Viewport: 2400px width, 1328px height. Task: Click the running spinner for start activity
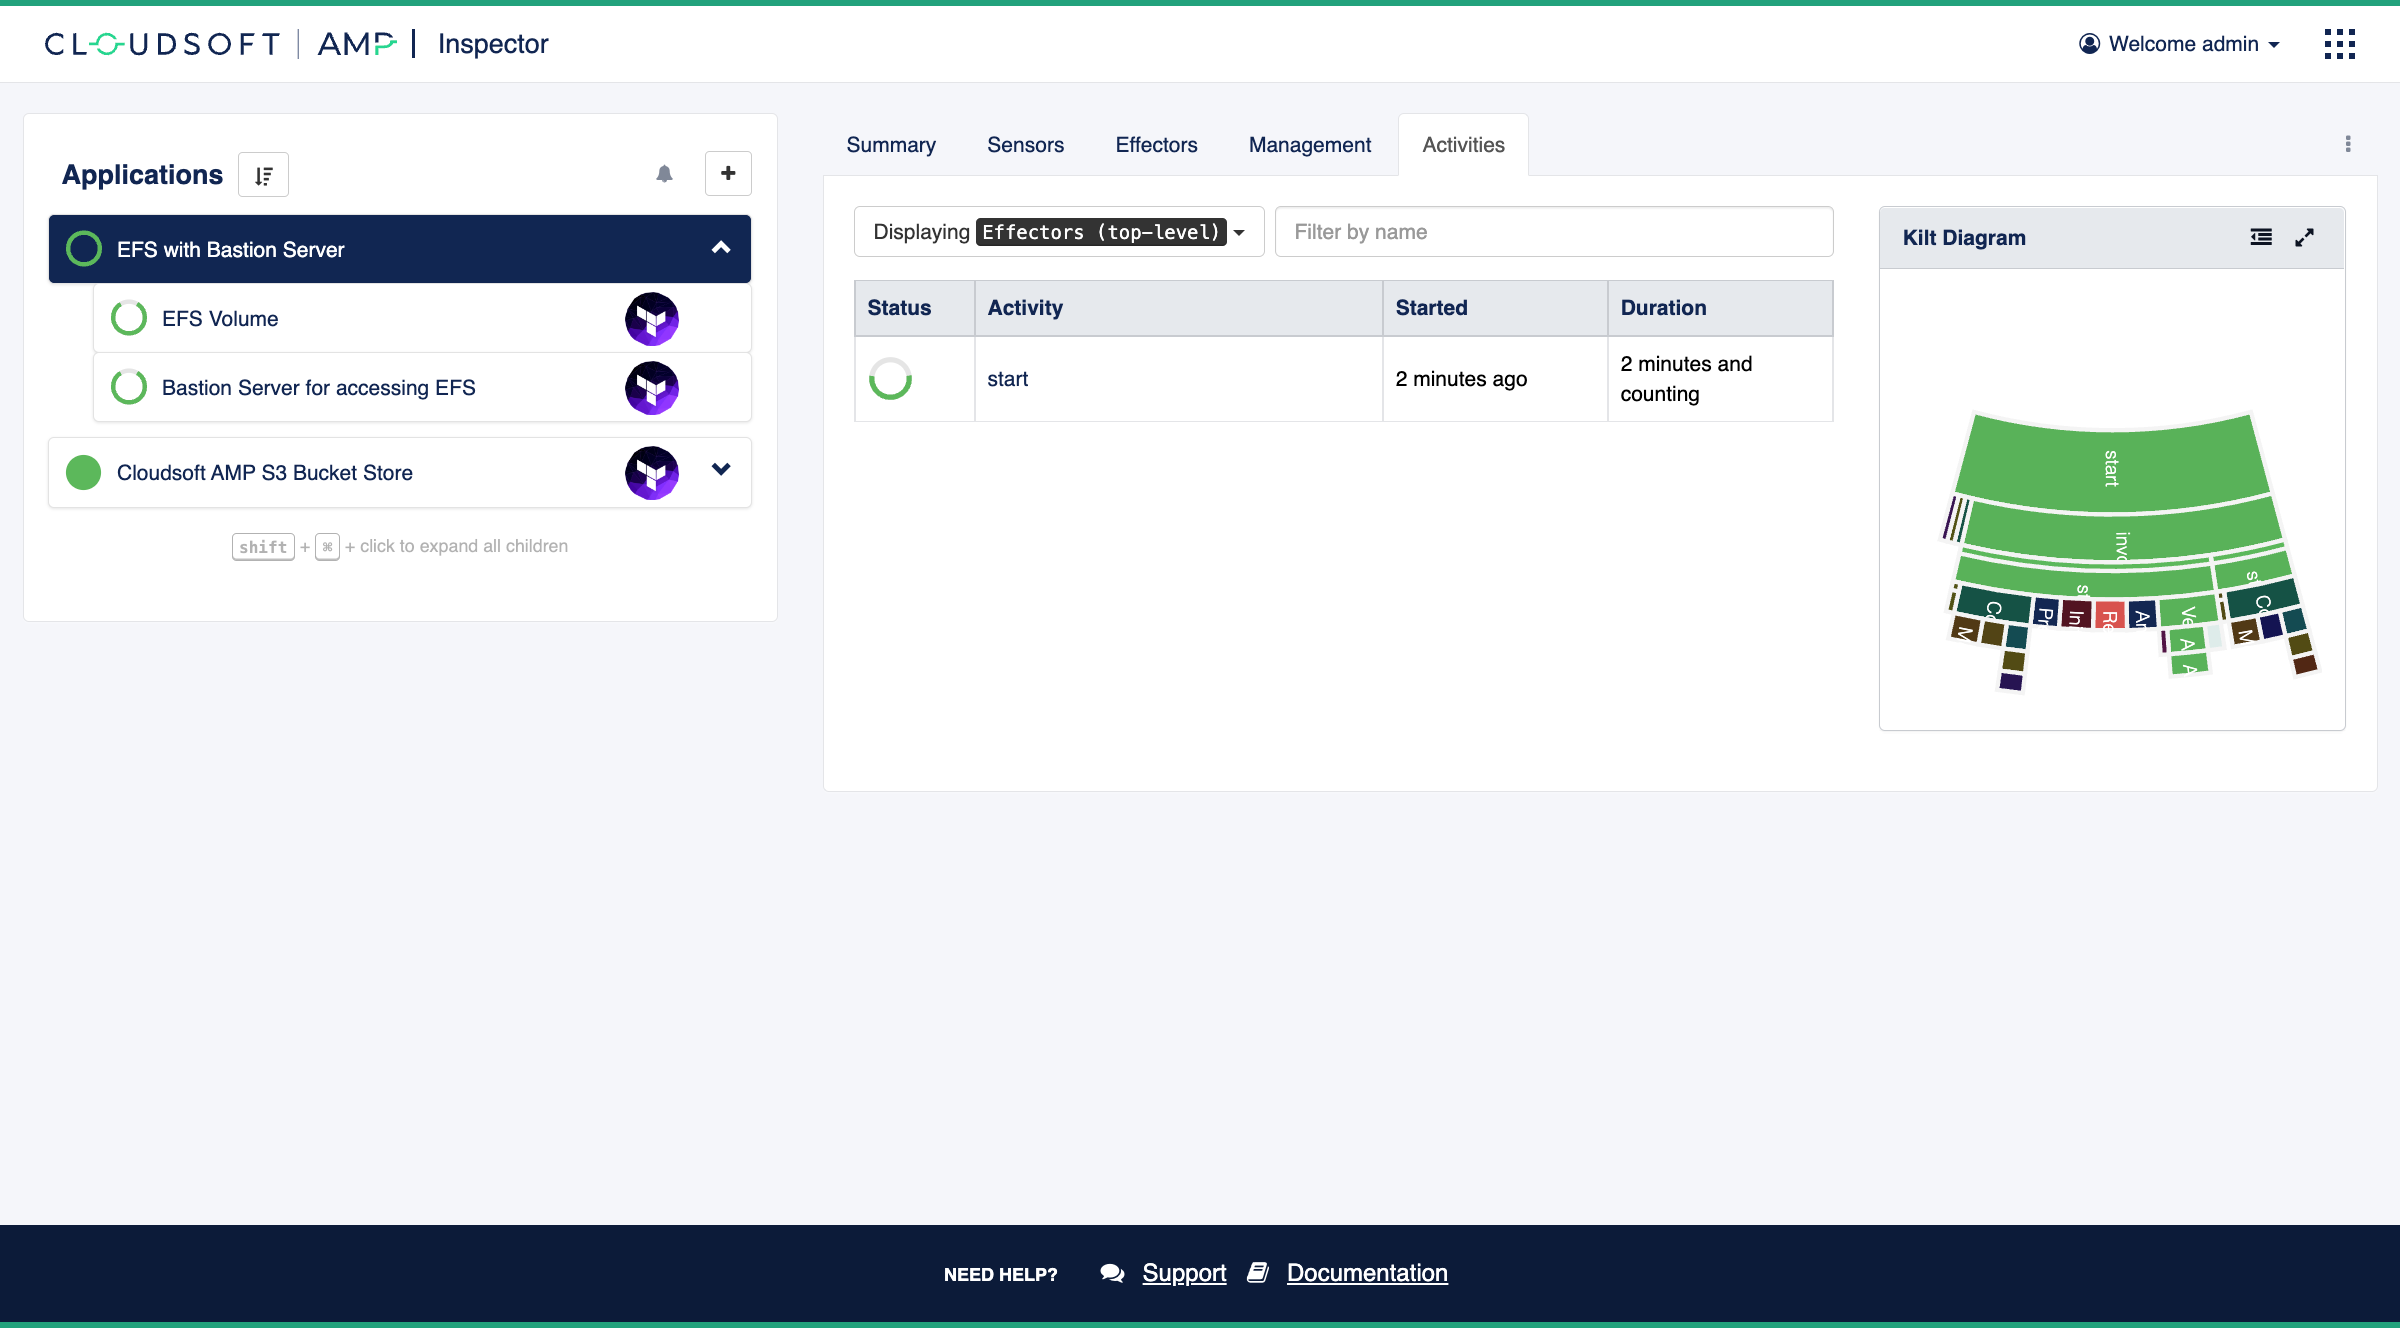890,379
